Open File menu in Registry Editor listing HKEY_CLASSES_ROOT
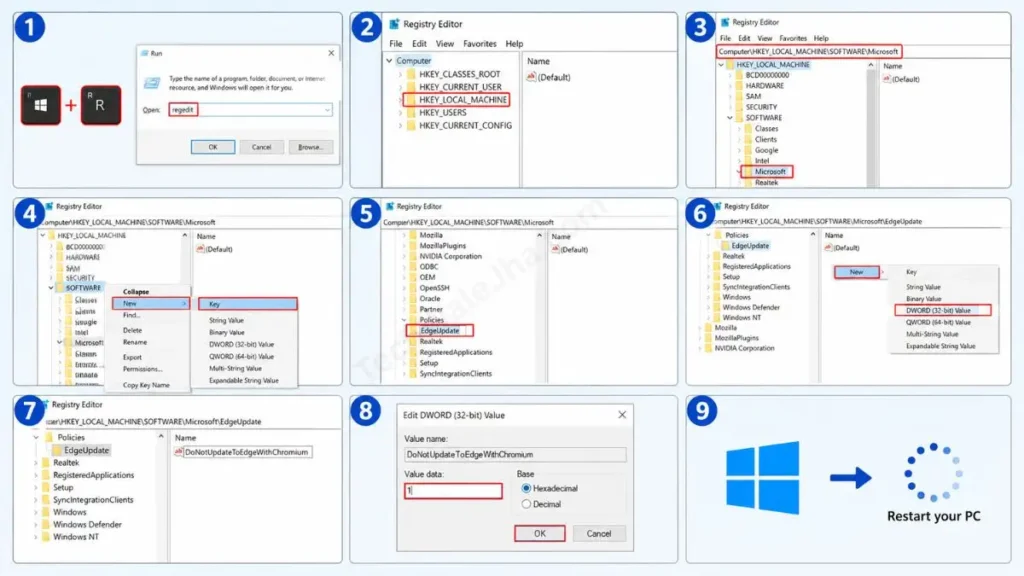The height and width of the screenshot is (576, 1024). click(396, 44)
